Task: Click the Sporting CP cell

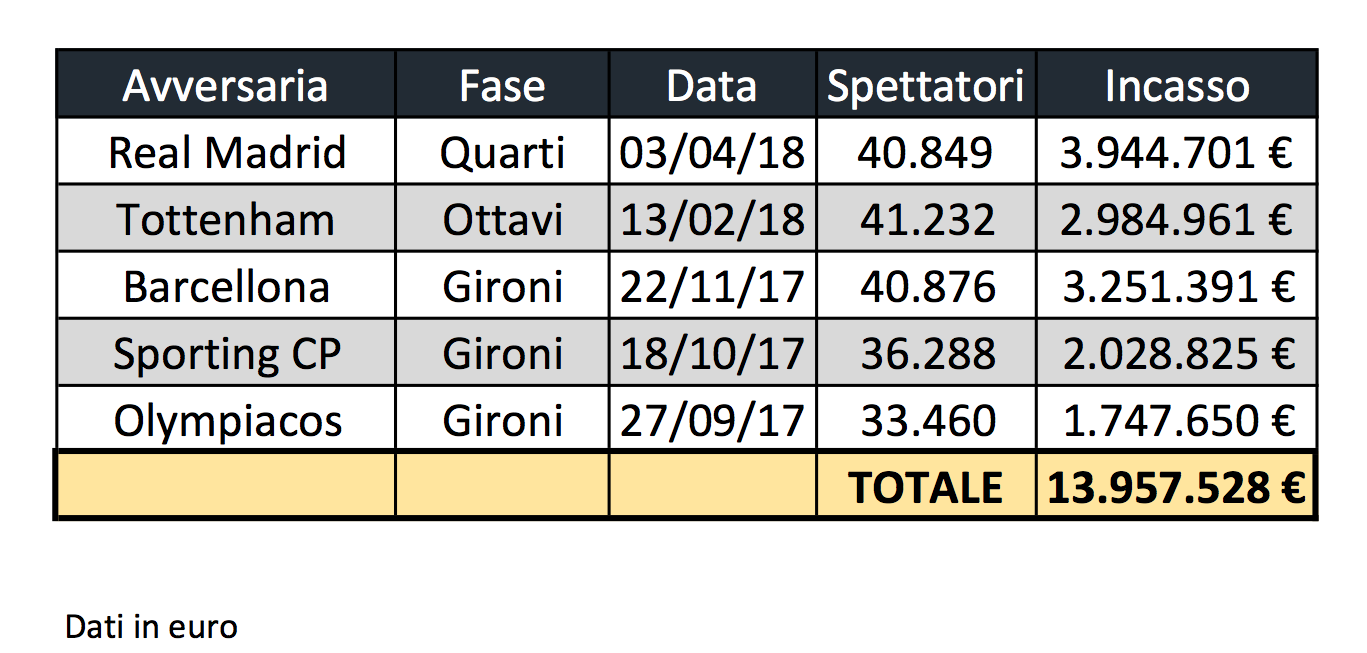Action: click(x=227, y=354)
